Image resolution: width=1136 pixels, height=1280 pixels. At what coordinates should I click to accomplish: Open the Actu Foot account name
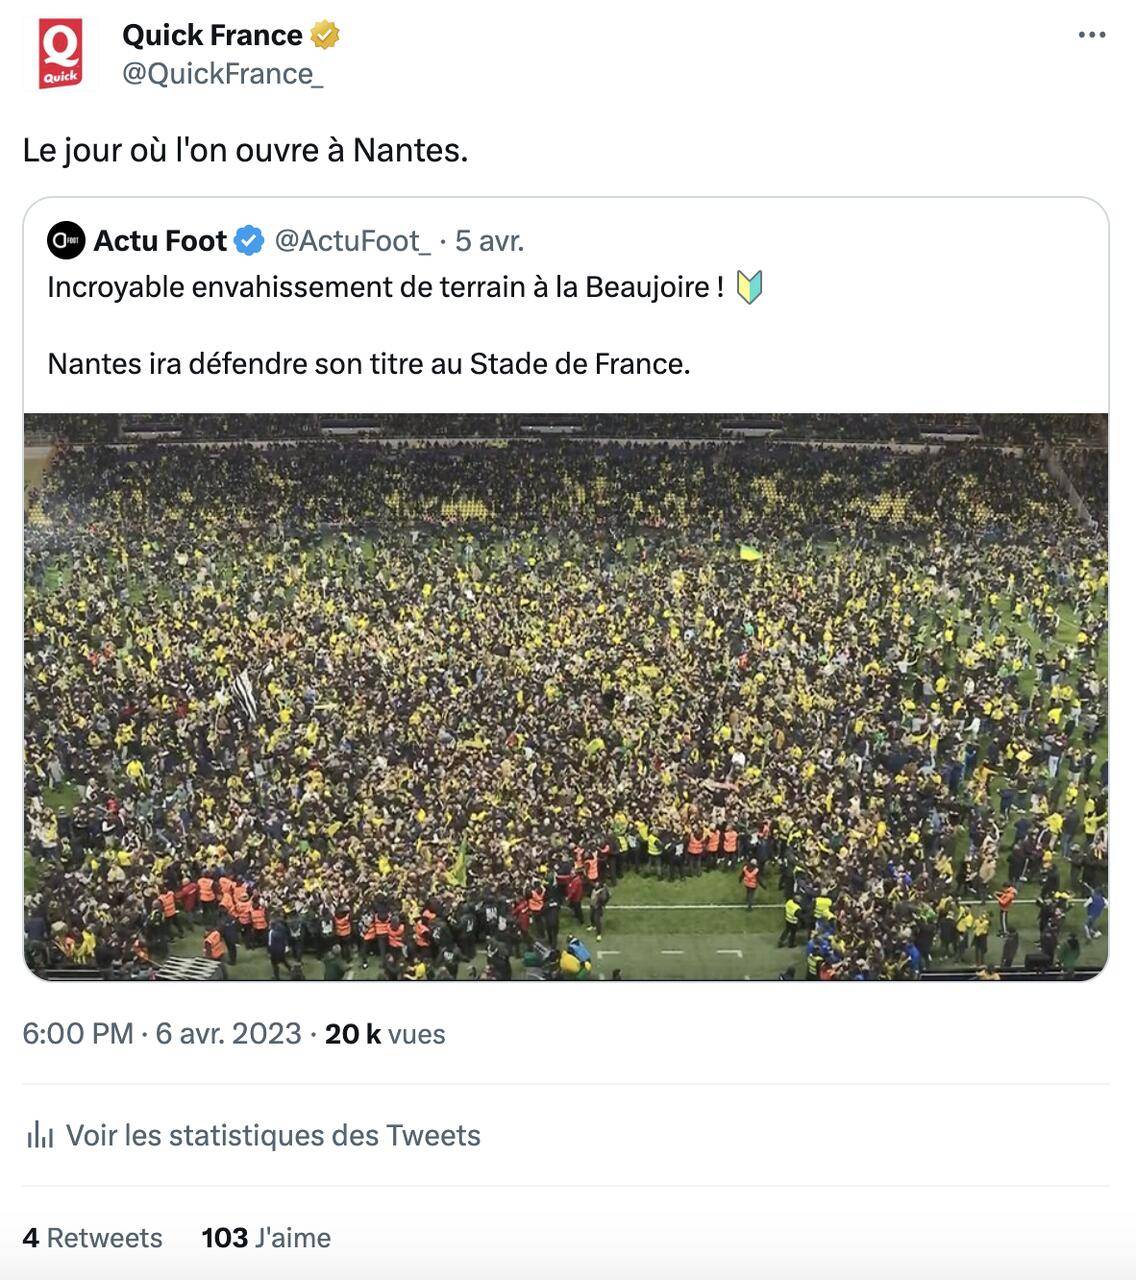(160, 241)
